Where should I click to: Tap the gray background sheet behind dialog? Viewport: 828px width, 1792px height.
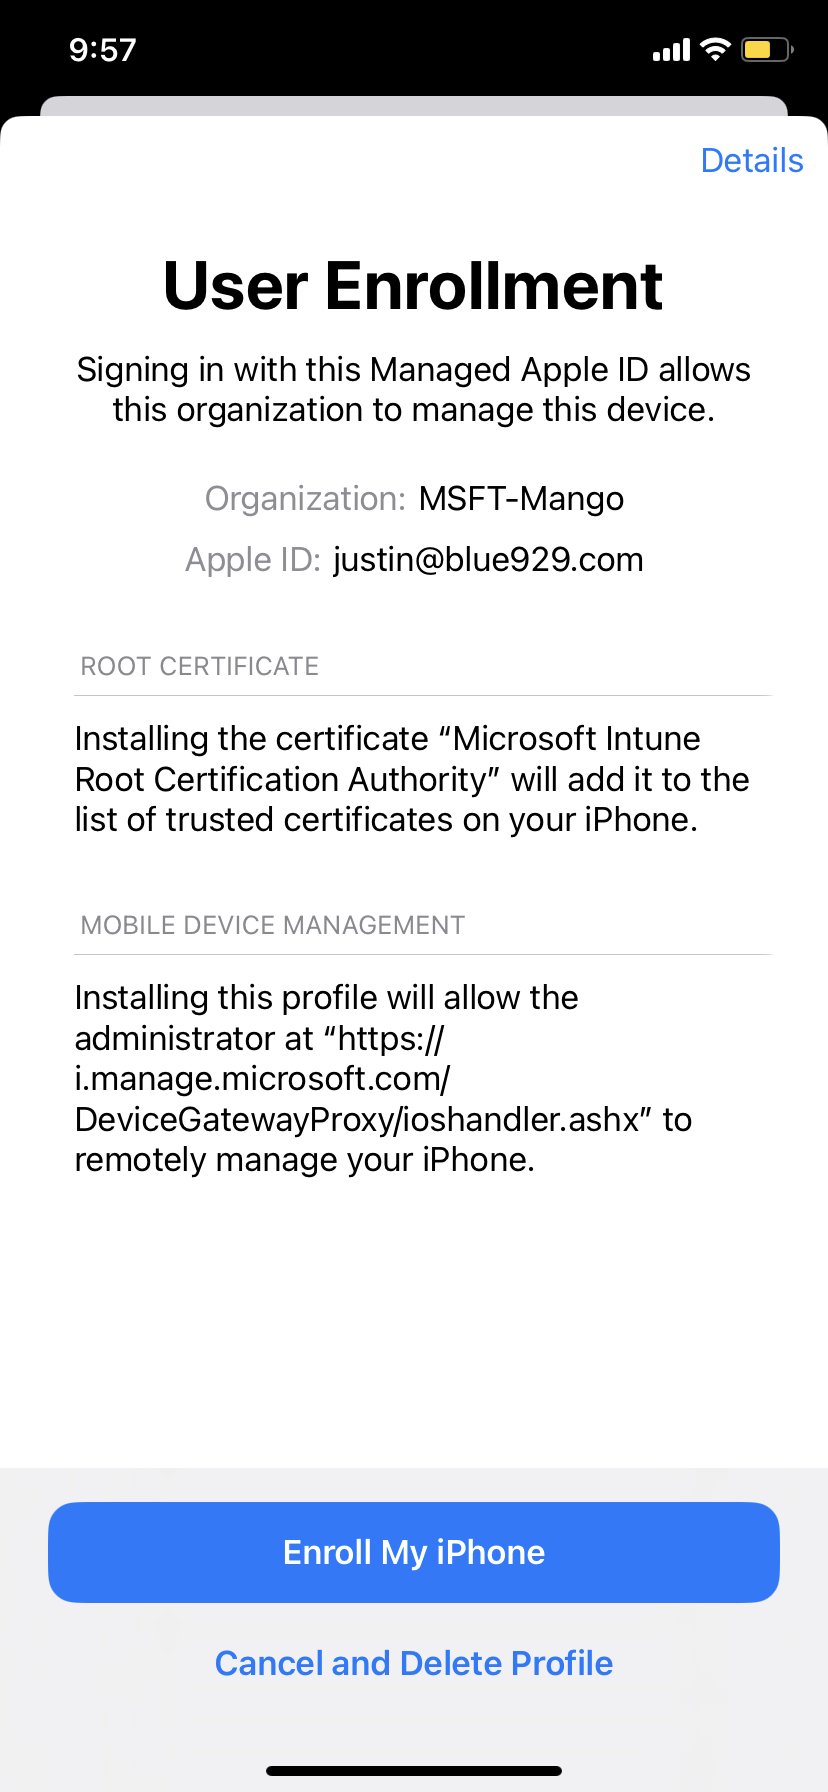(x=414, y=105)
